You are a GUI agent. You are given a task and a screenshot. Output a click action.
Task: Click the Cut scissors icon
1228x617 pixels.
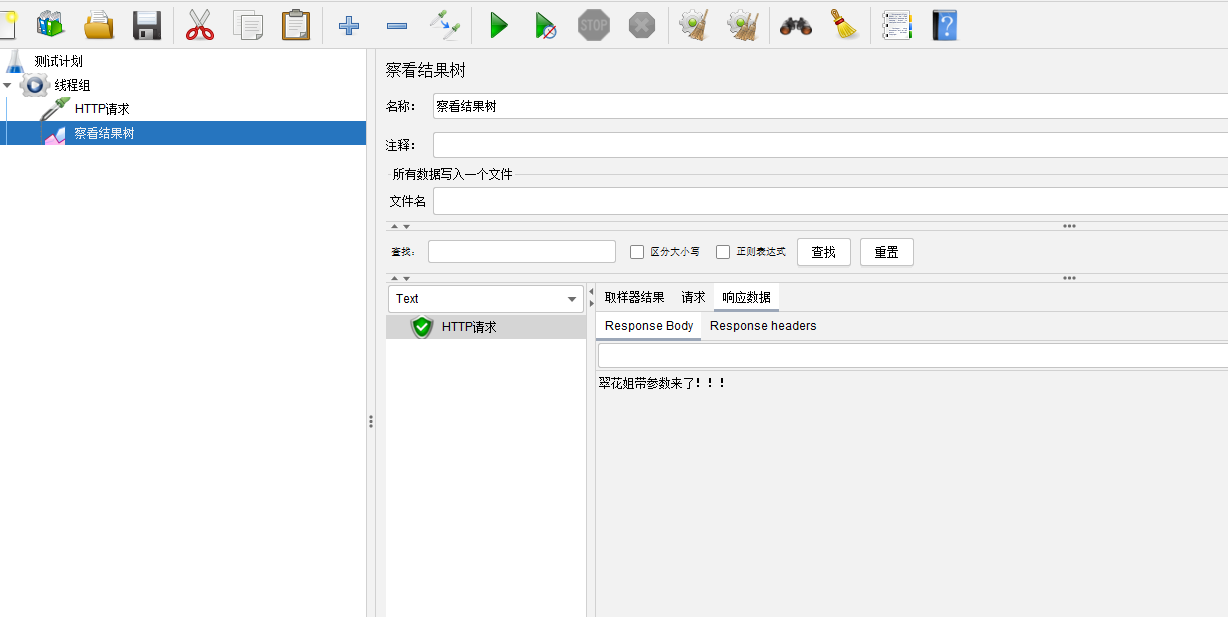(x=200, y=24)
